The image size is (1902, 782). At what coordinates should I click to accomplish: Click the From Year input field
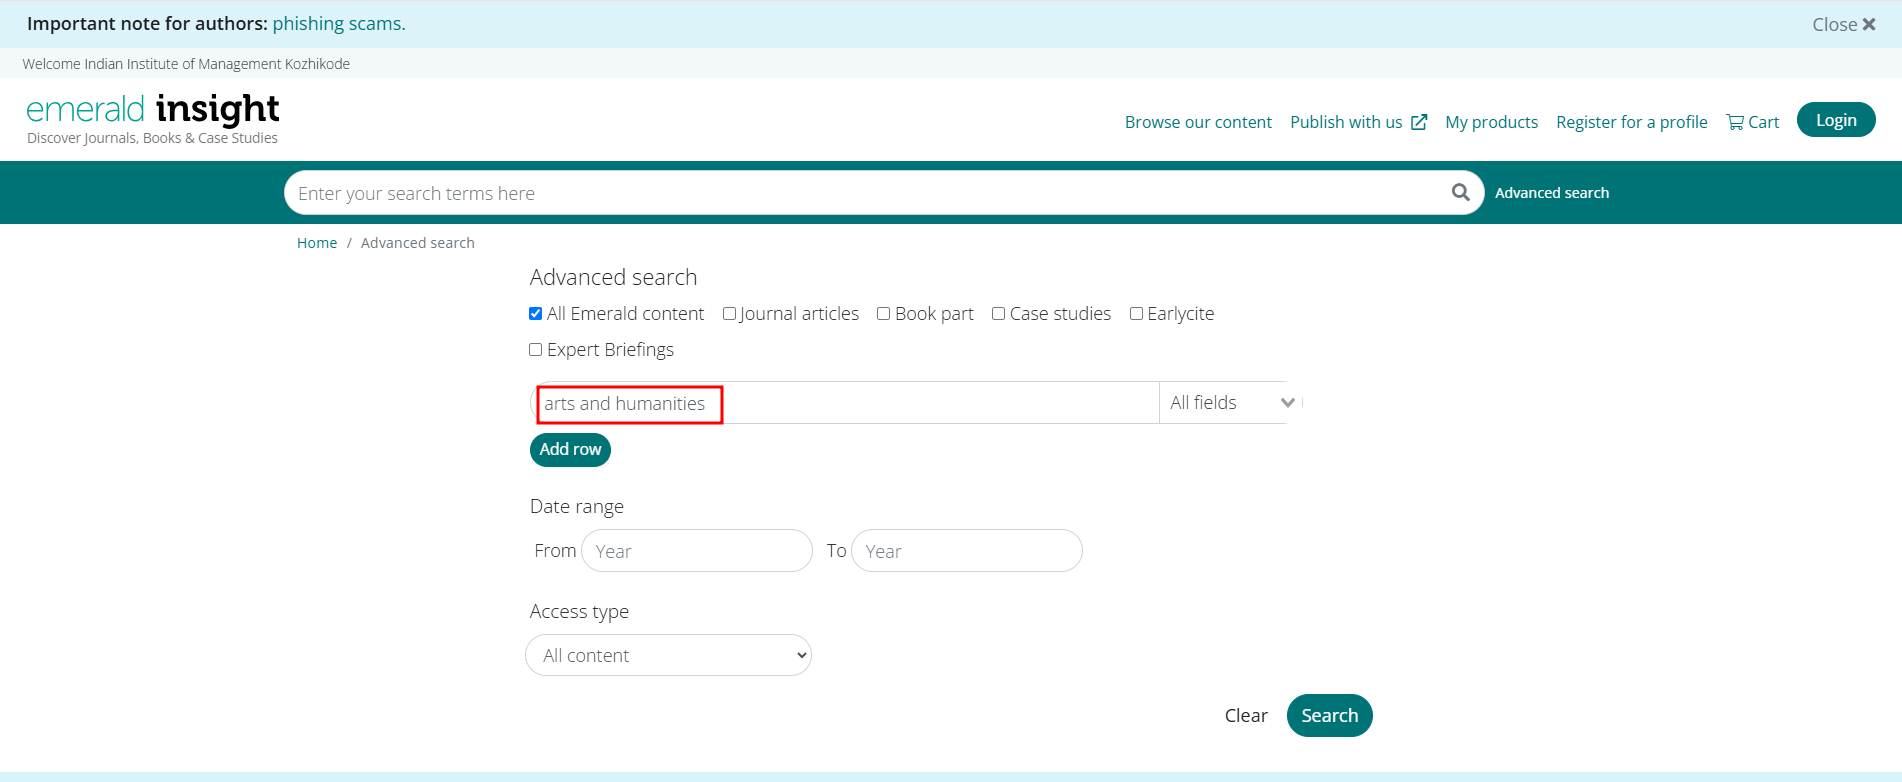[x=696, y=551]
